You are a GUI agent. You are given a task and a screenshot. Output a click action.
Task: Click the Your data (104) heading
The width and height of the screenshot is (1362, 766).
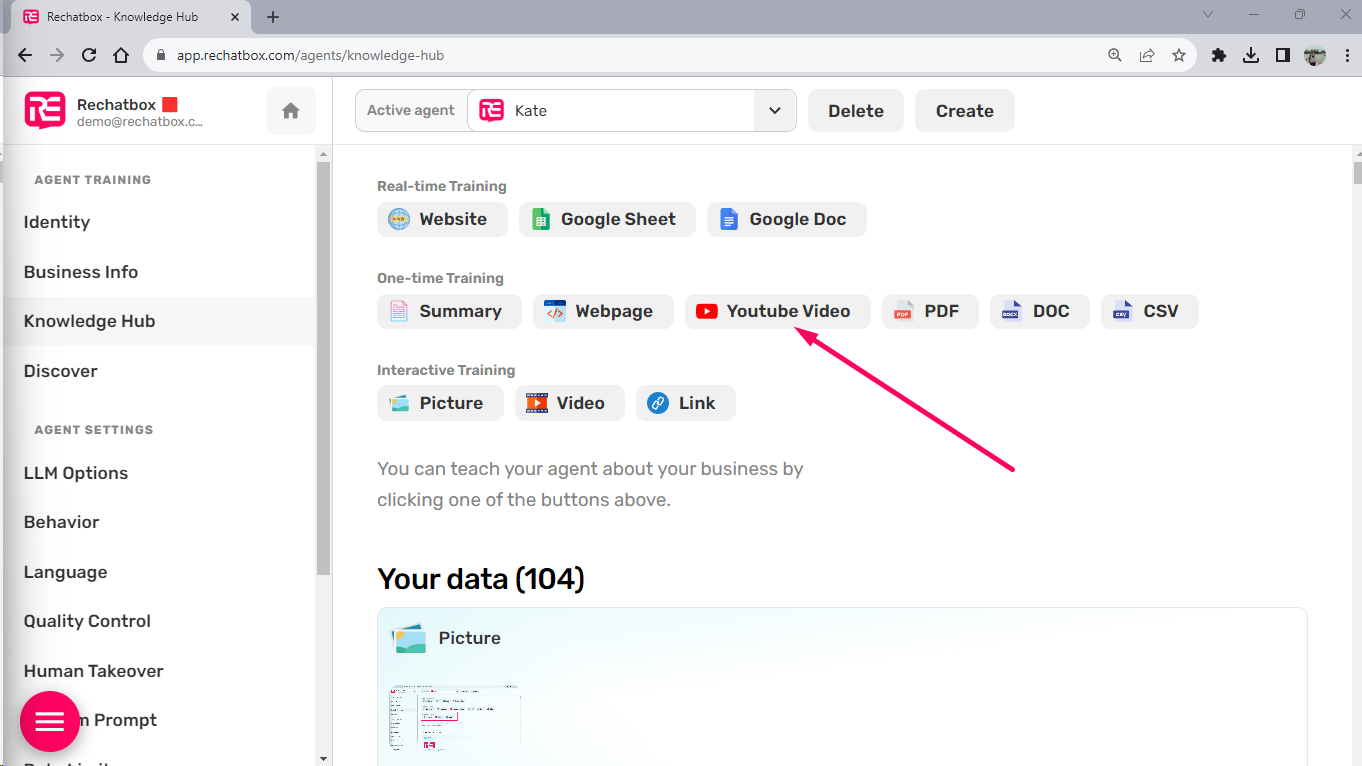(481, 579)
